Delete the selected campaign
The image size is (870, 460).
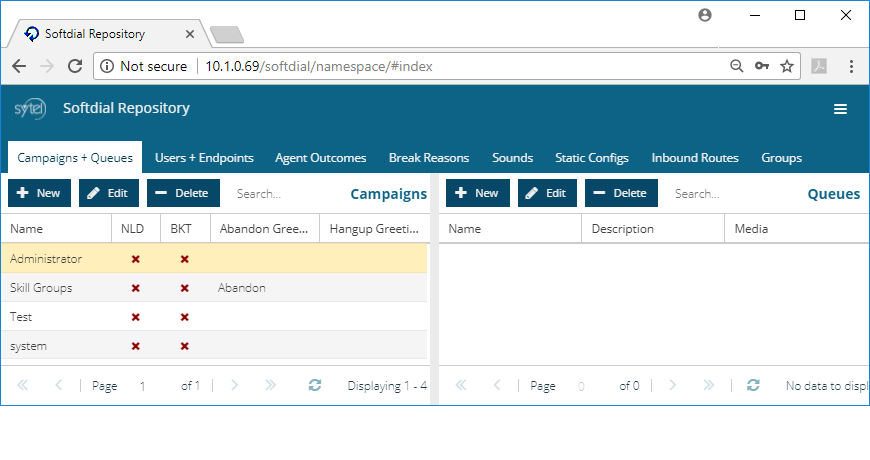[183, 193]
